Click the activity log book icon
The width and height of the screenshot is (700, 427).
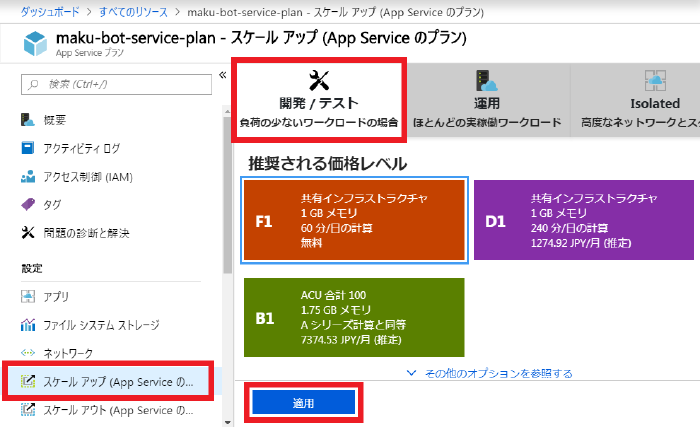[28, 148]
